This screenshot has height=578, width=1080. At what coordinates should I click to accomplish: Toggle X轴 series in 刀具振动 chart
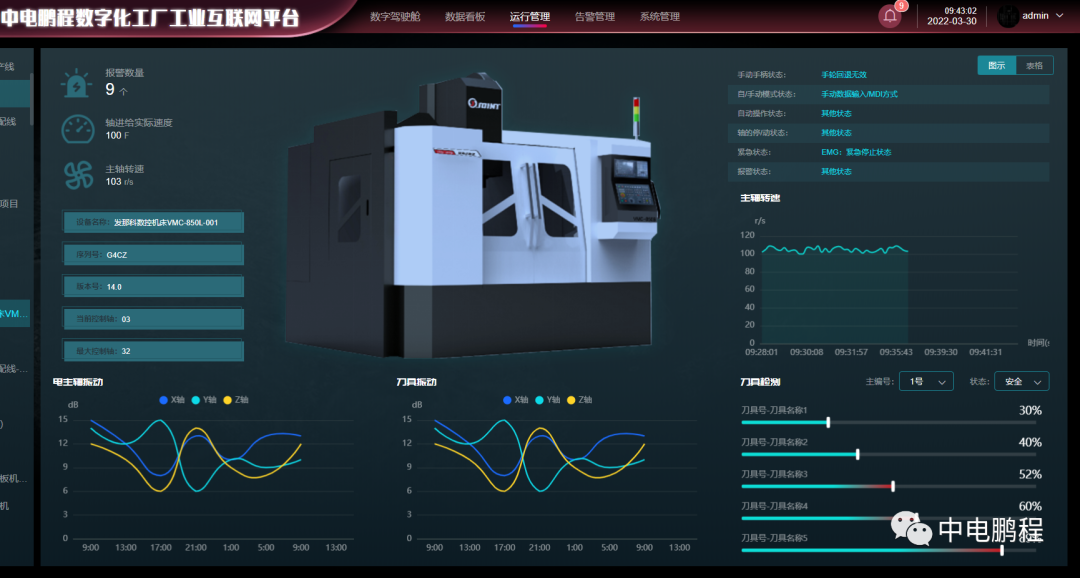point(515,400)
